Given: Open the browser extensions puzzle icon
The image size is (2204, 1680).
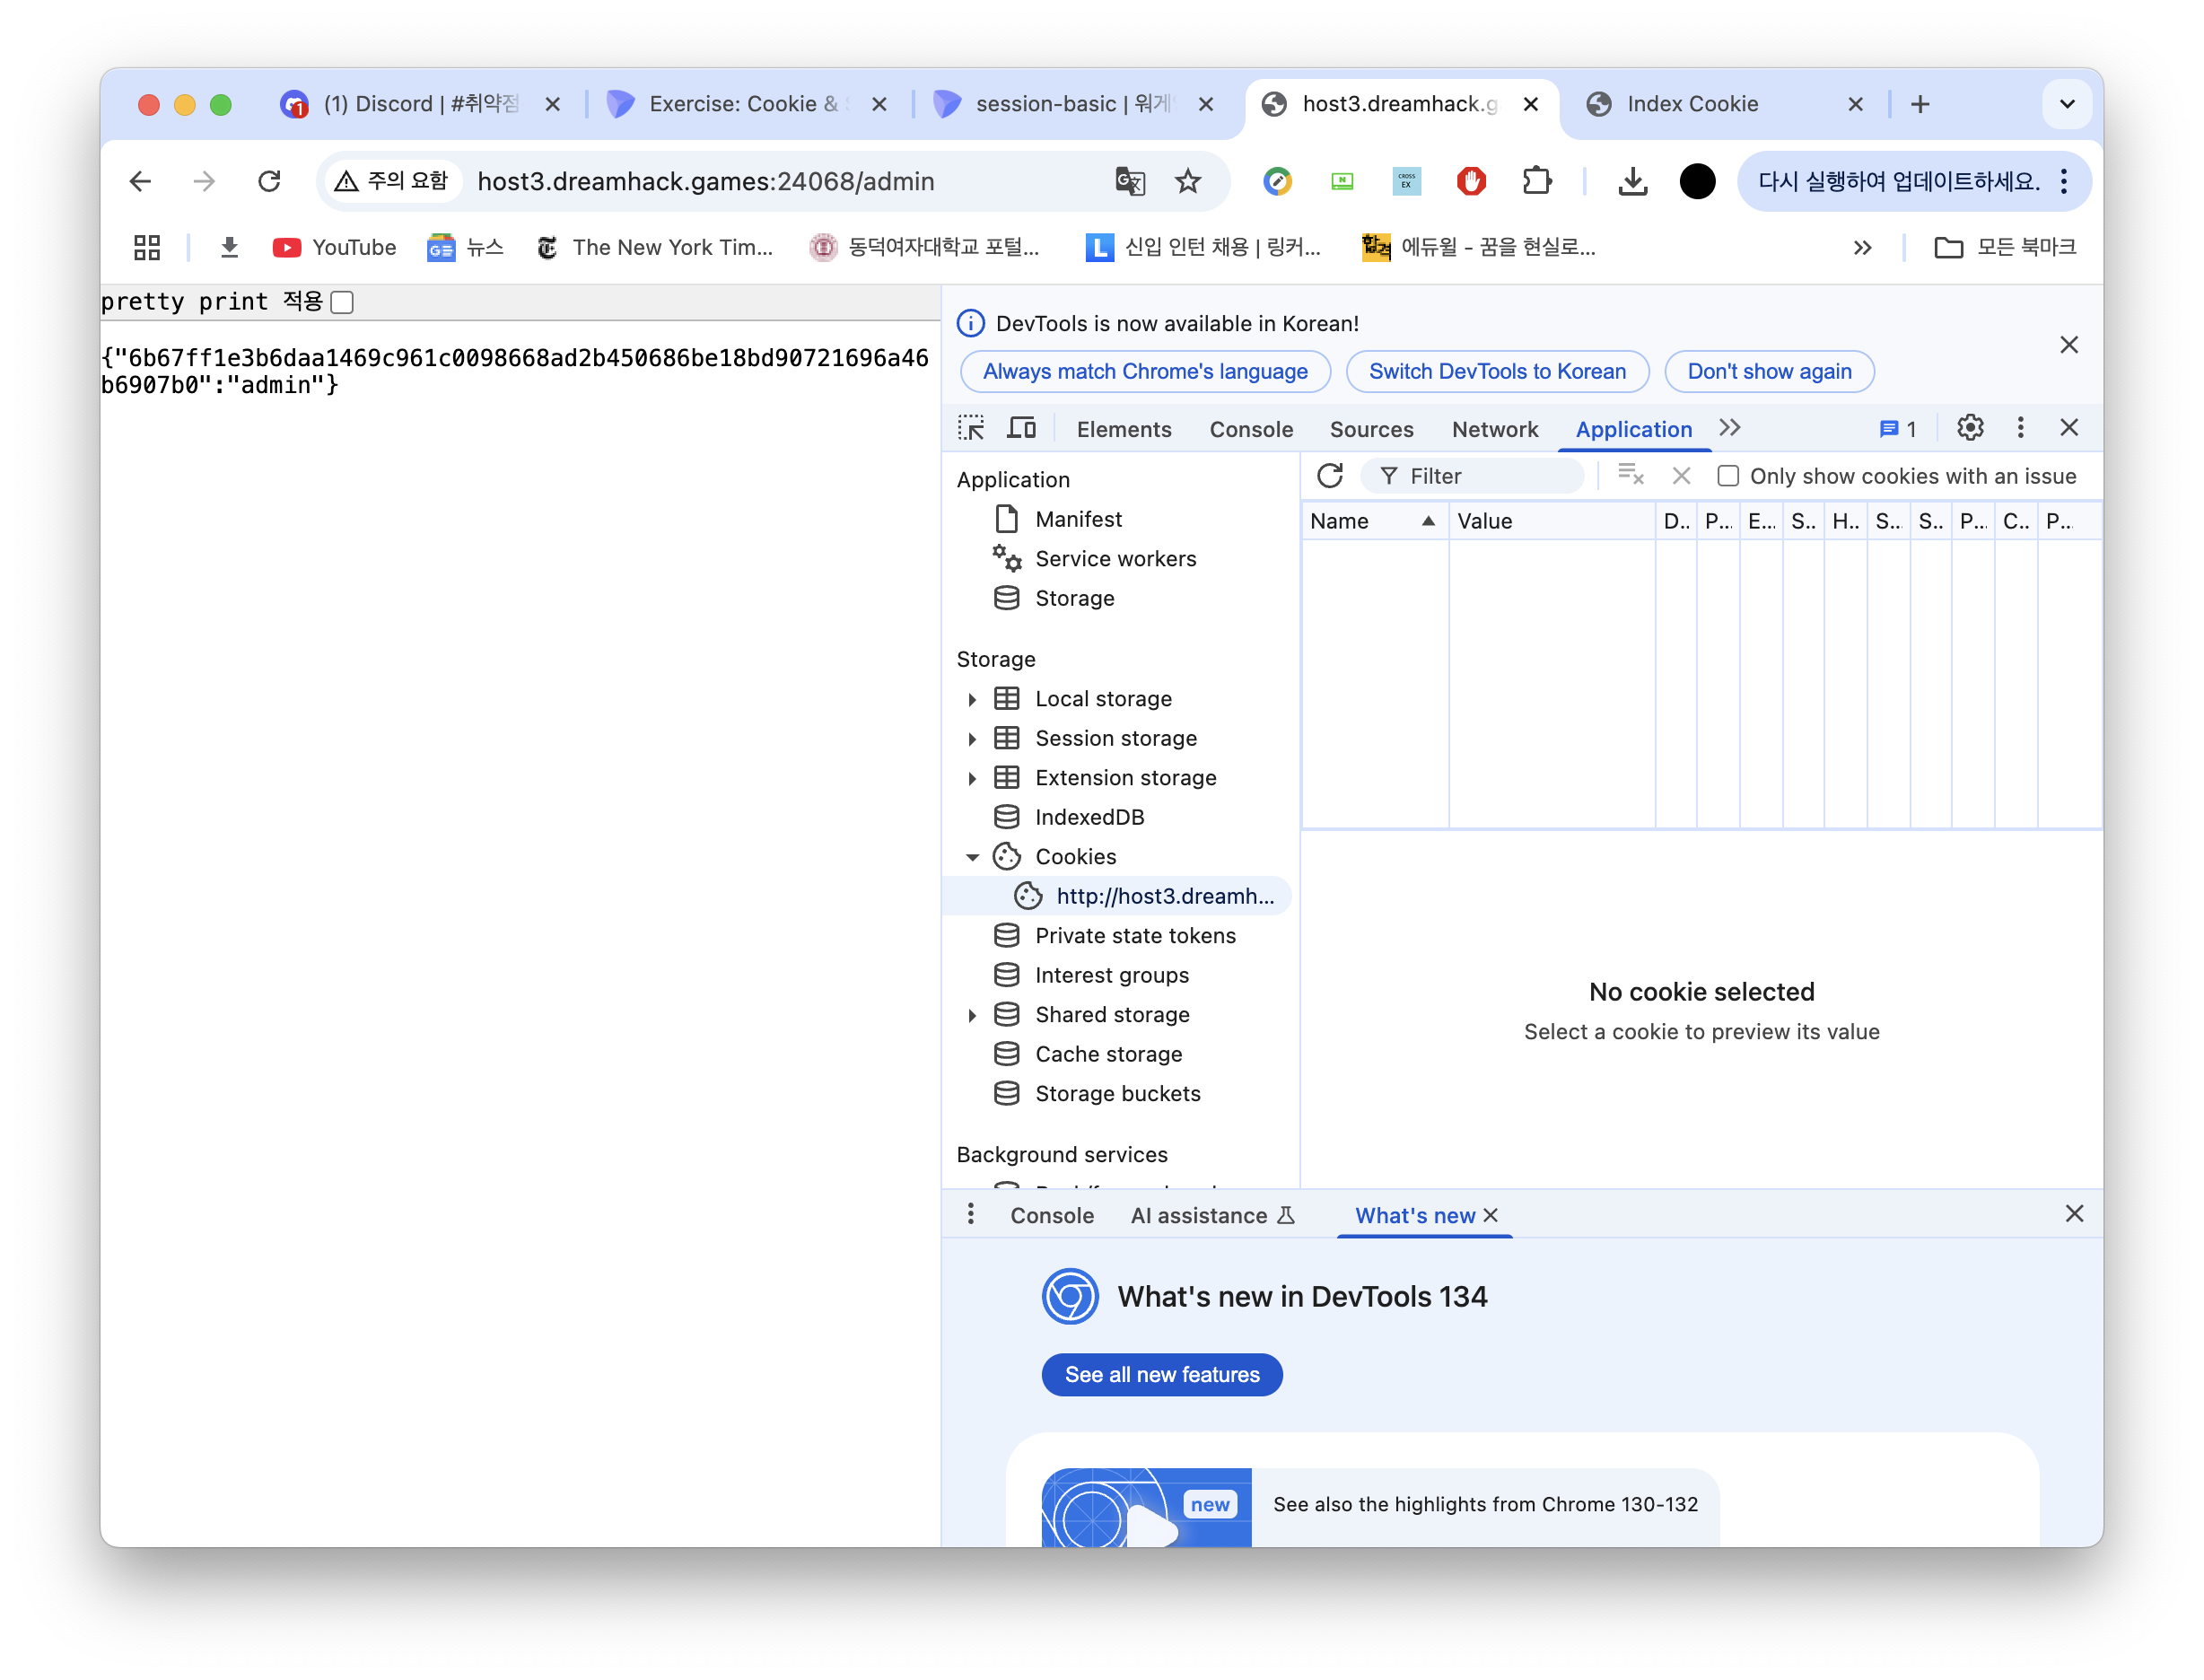Looking at the screenshot, I should 1536,181.
